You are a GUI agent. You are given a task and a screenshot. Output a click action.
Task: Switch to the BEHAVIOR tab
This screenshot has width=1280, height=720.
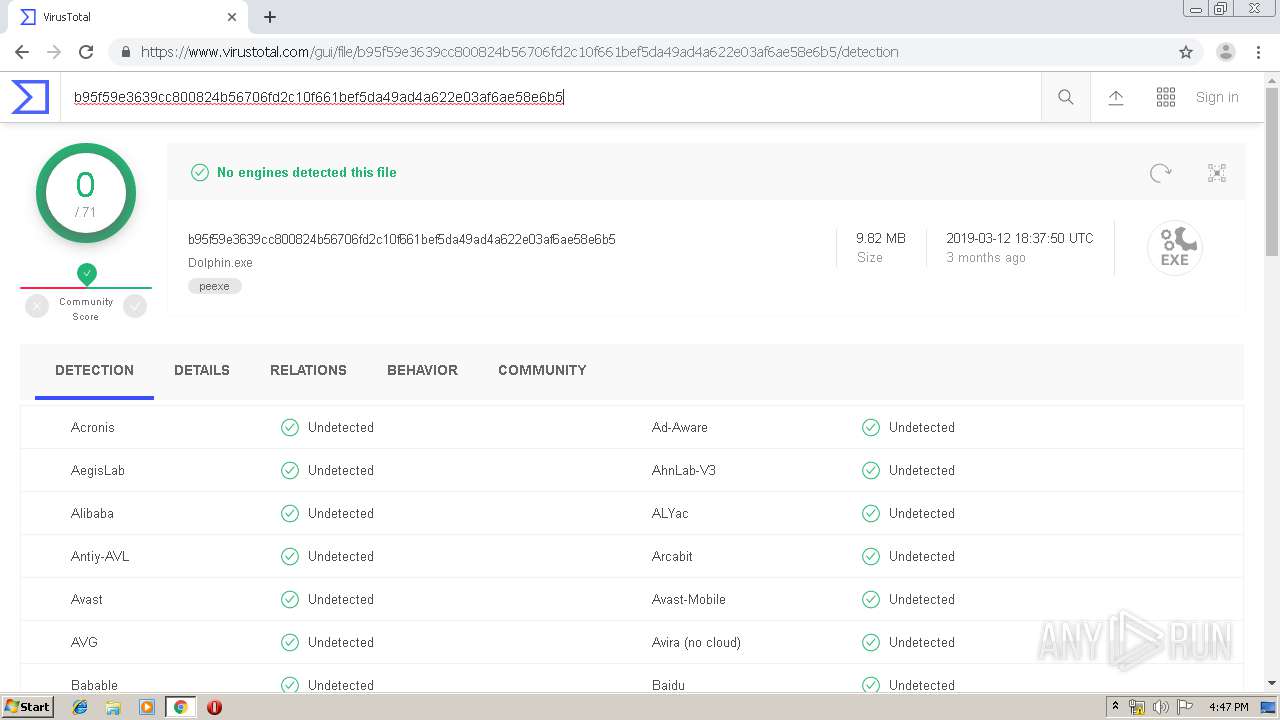click(x=422, y=370)
